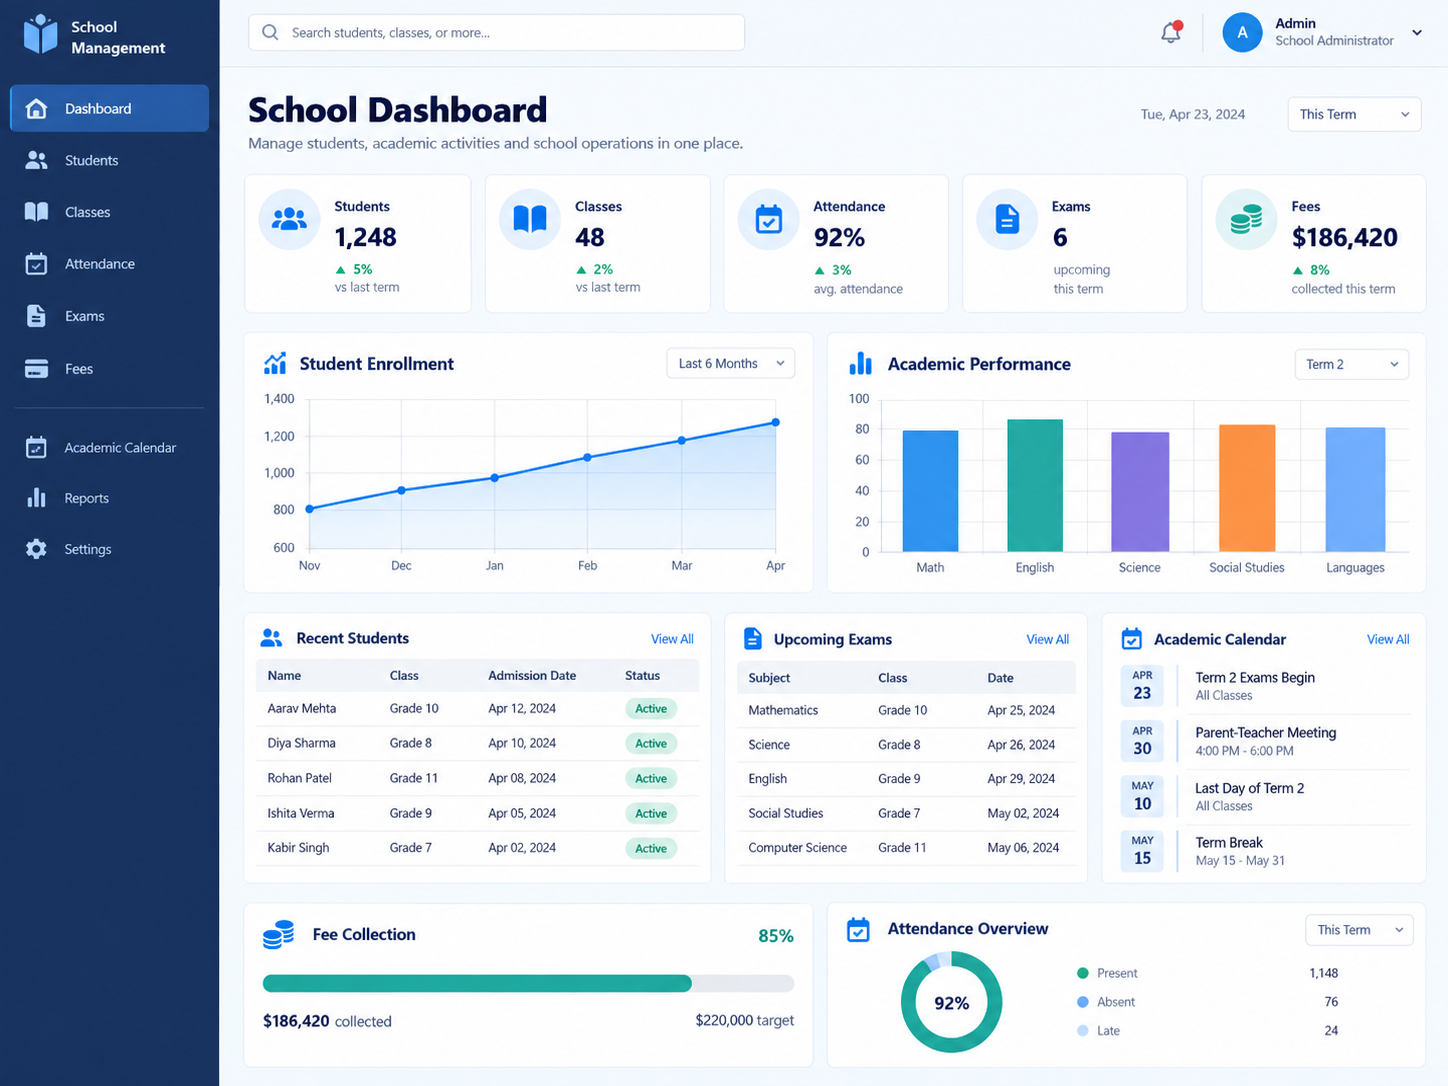Click the Students card people icon

(289, 219)
